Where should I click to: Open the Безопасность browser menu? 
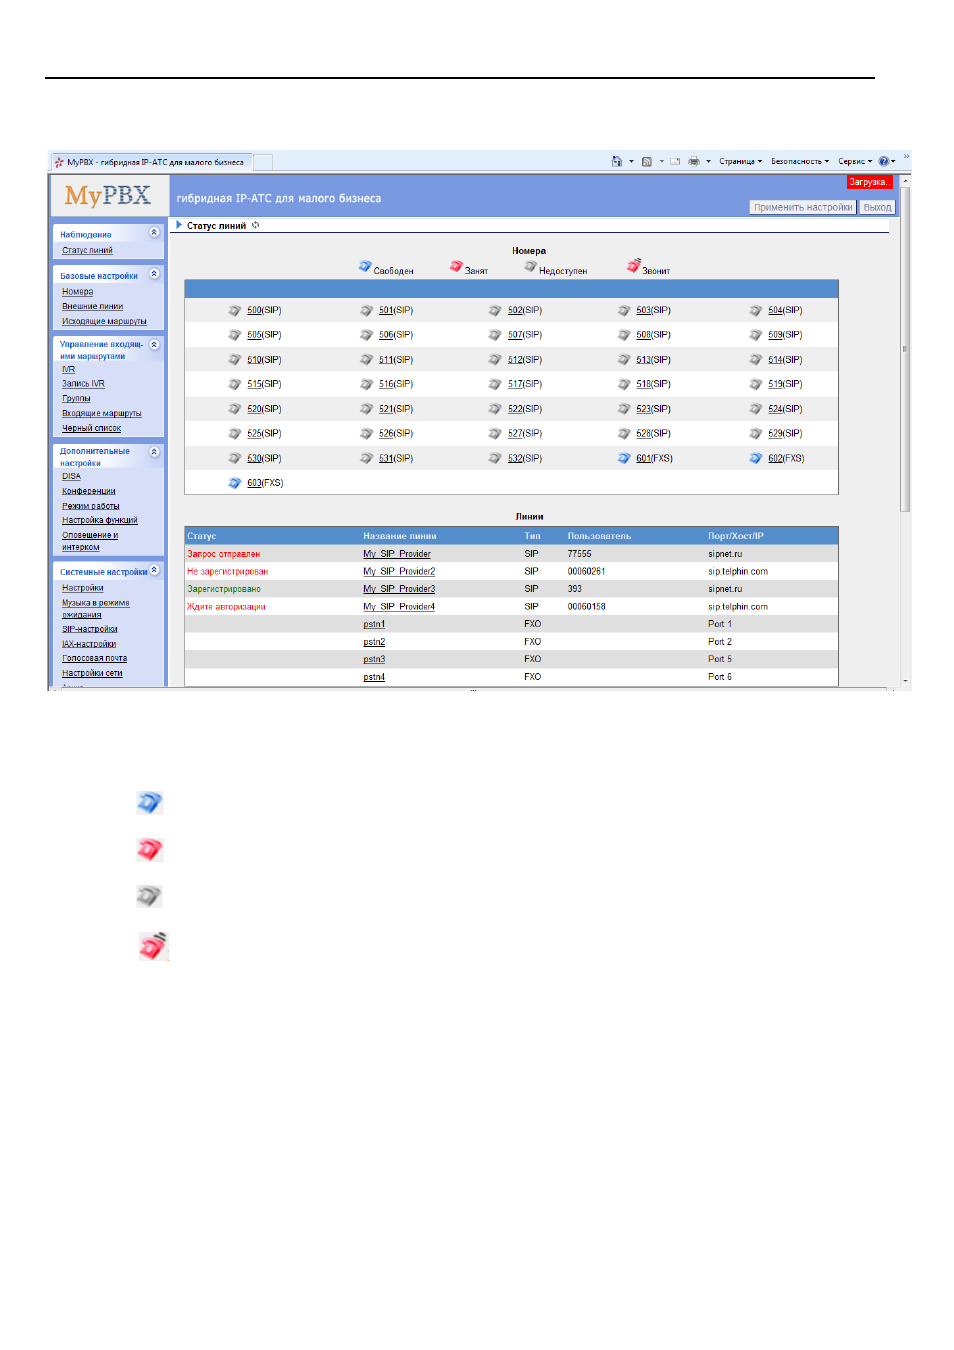click(799, 161)
